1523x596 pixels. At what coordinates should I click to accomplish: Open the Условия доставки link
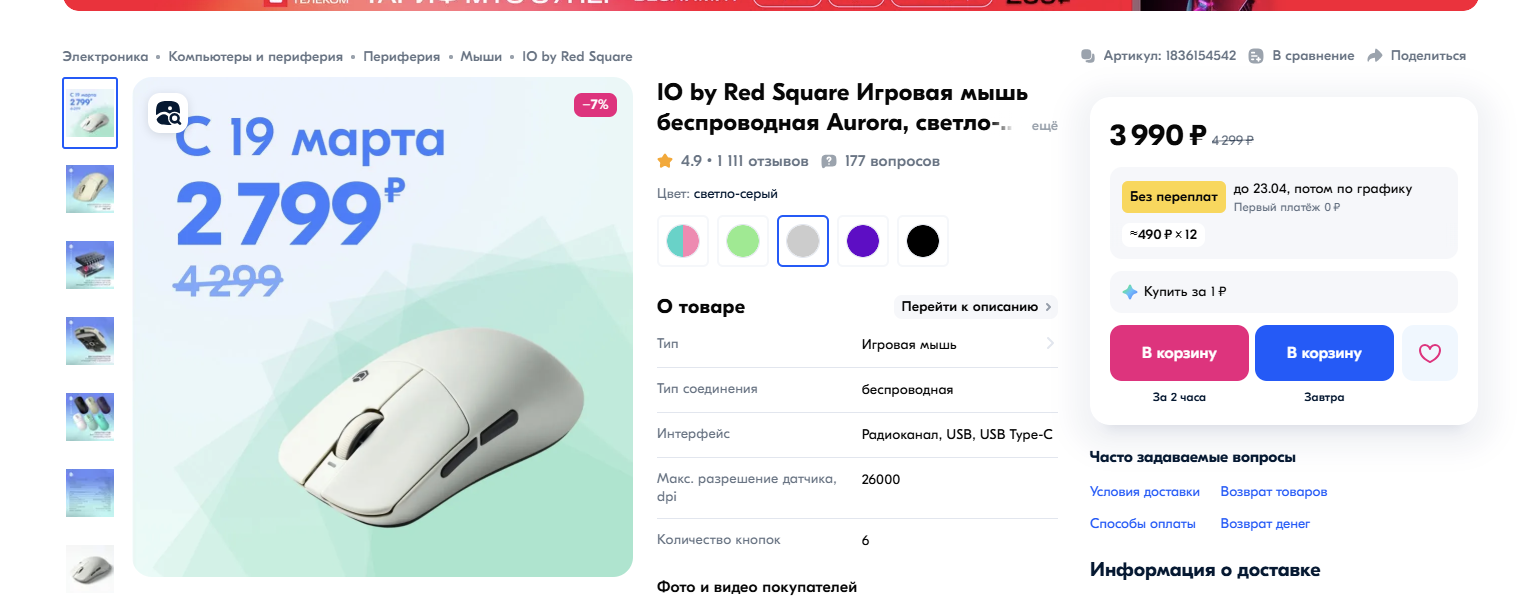click(1145, 492)
